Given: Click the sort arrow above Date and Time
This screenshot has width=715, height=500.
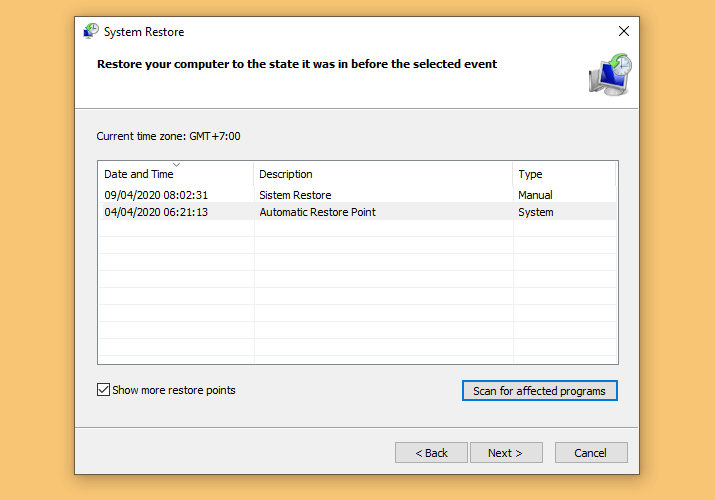Looking at the screenshot, I should tap(176, 165).
